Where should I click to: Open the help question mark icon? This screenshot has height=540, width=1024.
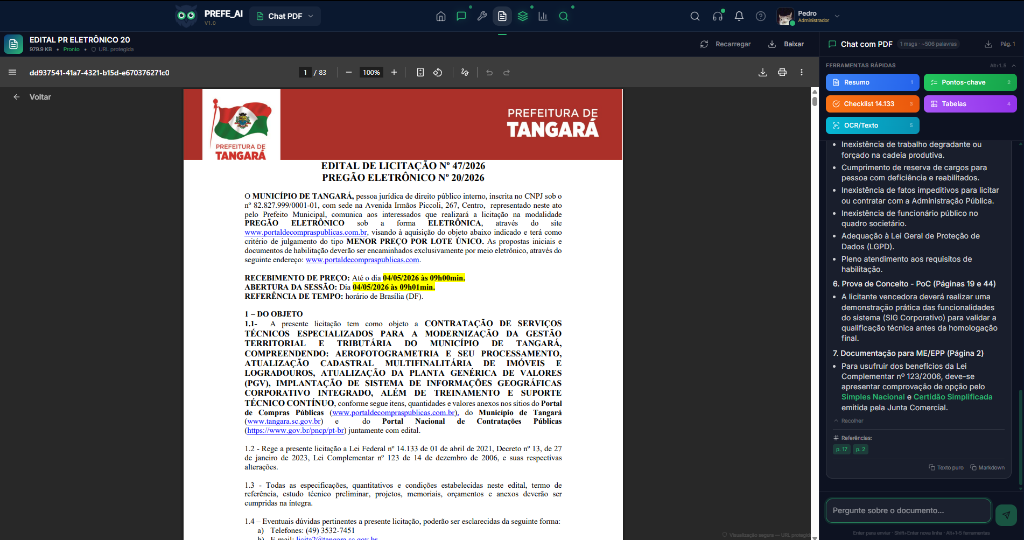click(x=761, y=16)
